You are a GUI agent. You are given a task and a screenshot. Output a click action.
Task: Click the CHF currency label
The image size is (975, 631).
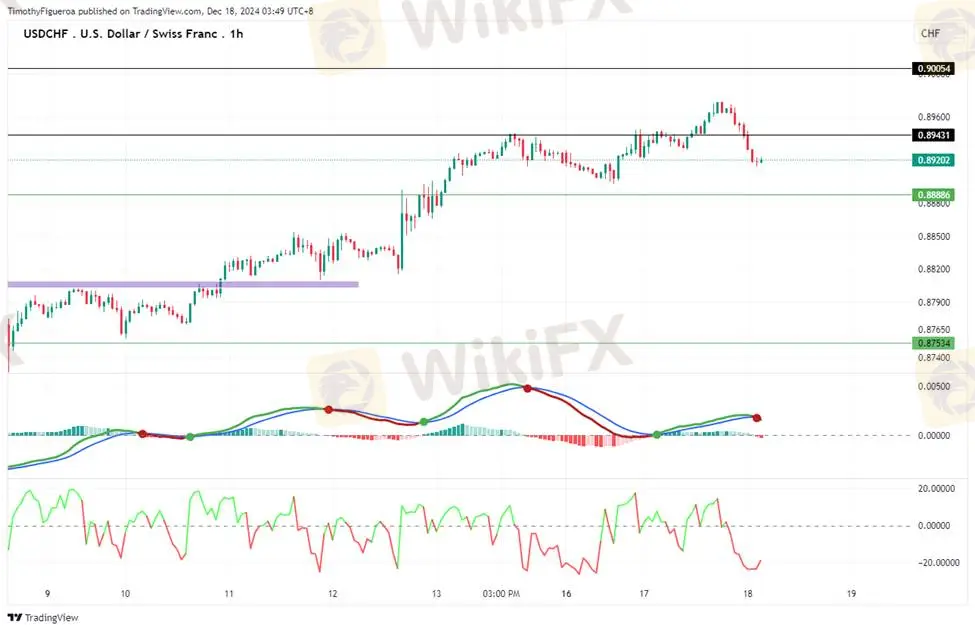click(930, 33)
